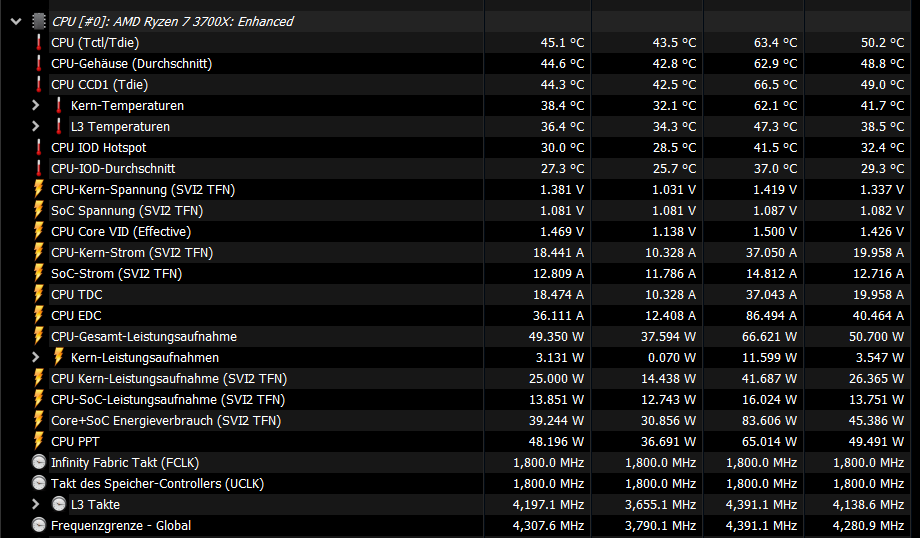Viewport: 920px width, 538px height.
Task: Select the CPU PPT label
Action: click(75, 442)
